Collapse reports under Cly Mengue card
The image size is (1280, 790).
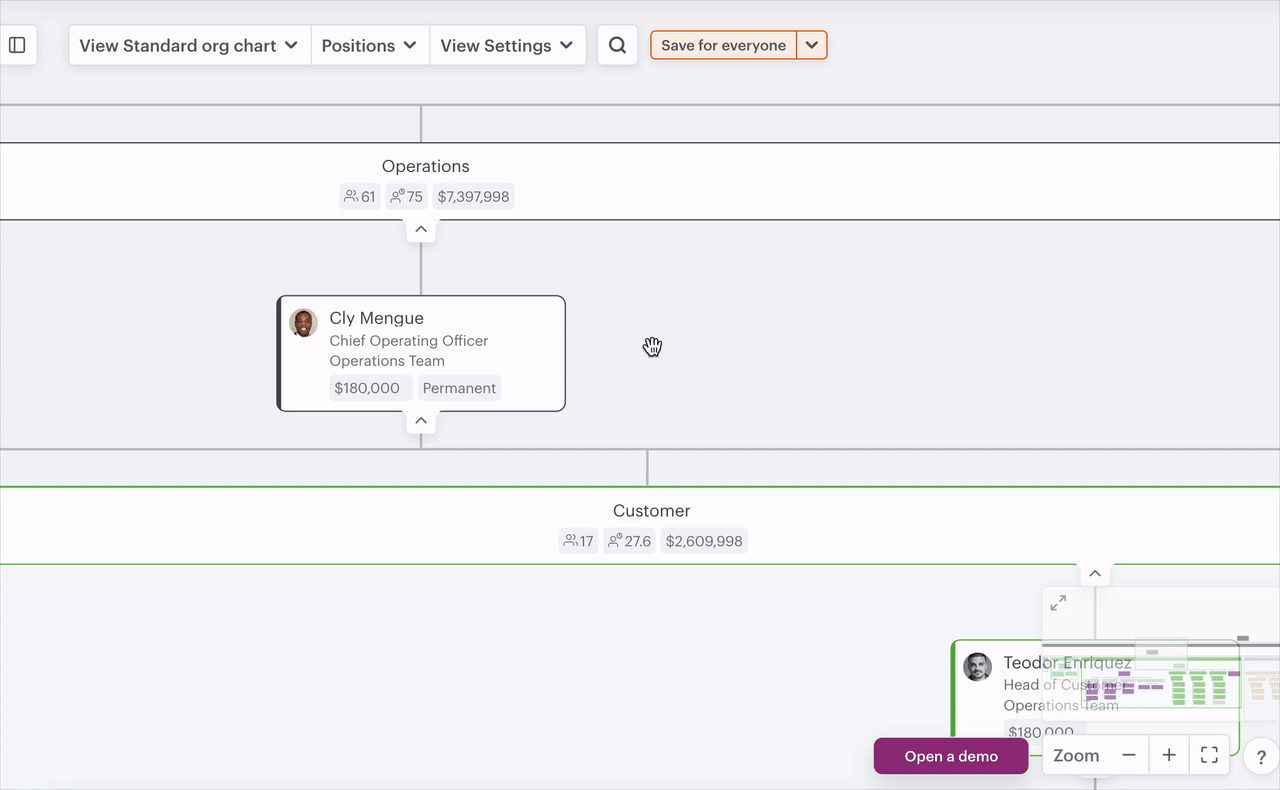[x=421, y=420]
